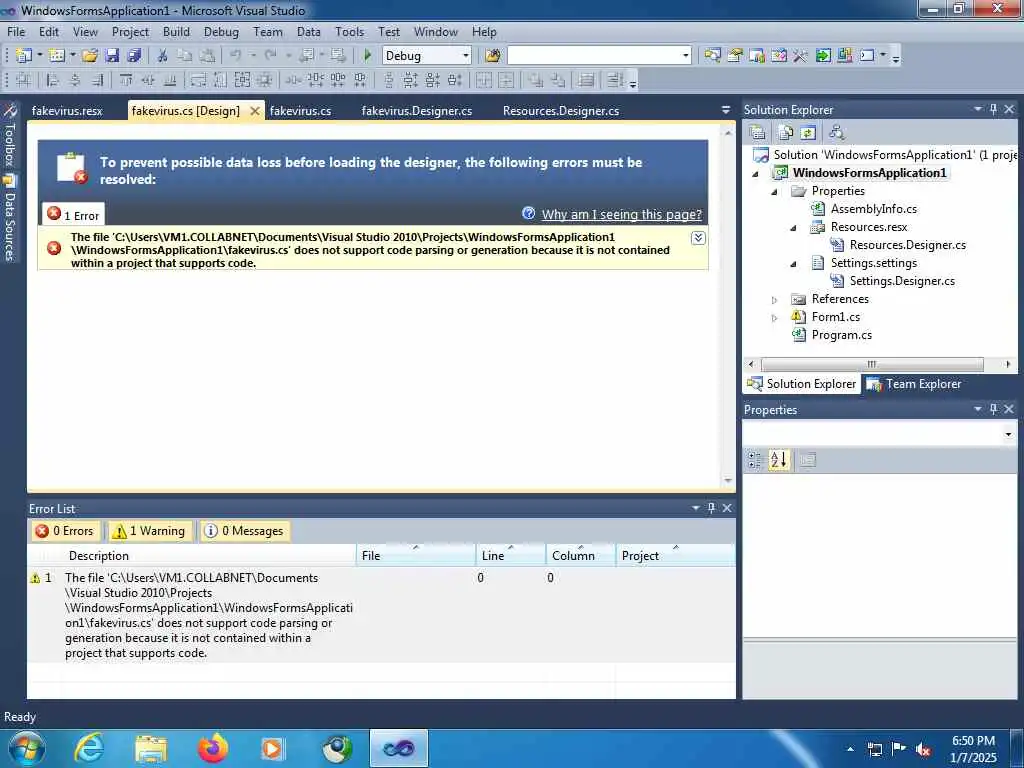Click inside the Find text input box
Viewport: 1024px width, 768px height.
point(593,56)
